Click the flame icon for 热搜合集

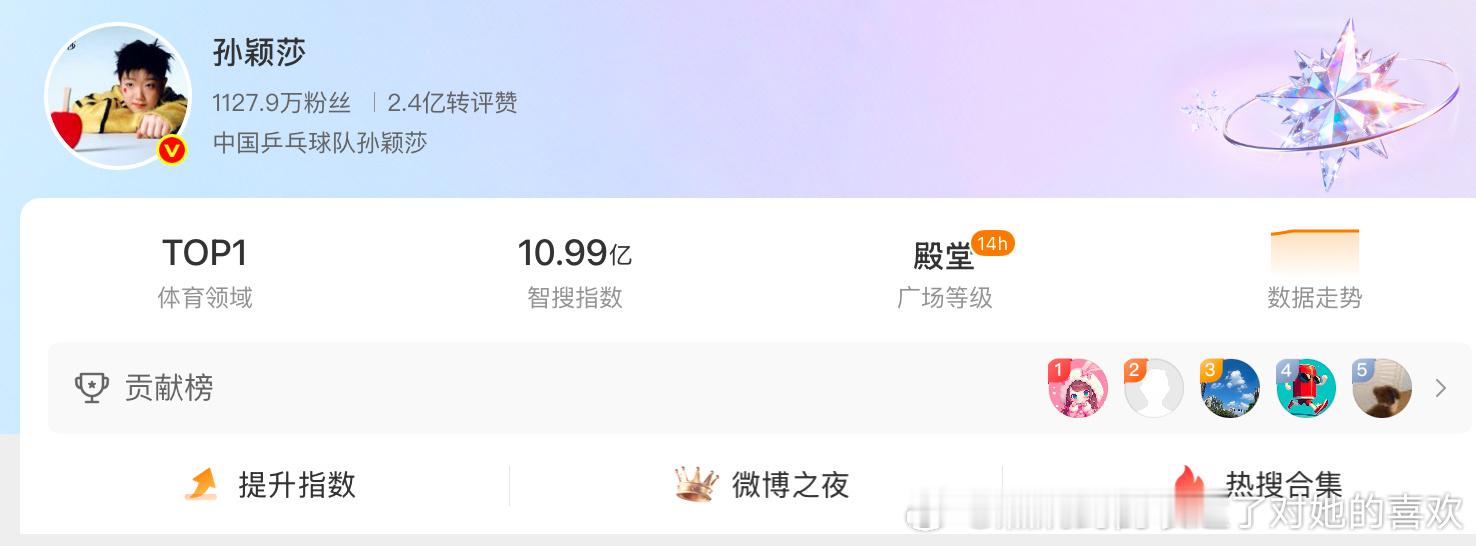click(x=1190, y=485)
